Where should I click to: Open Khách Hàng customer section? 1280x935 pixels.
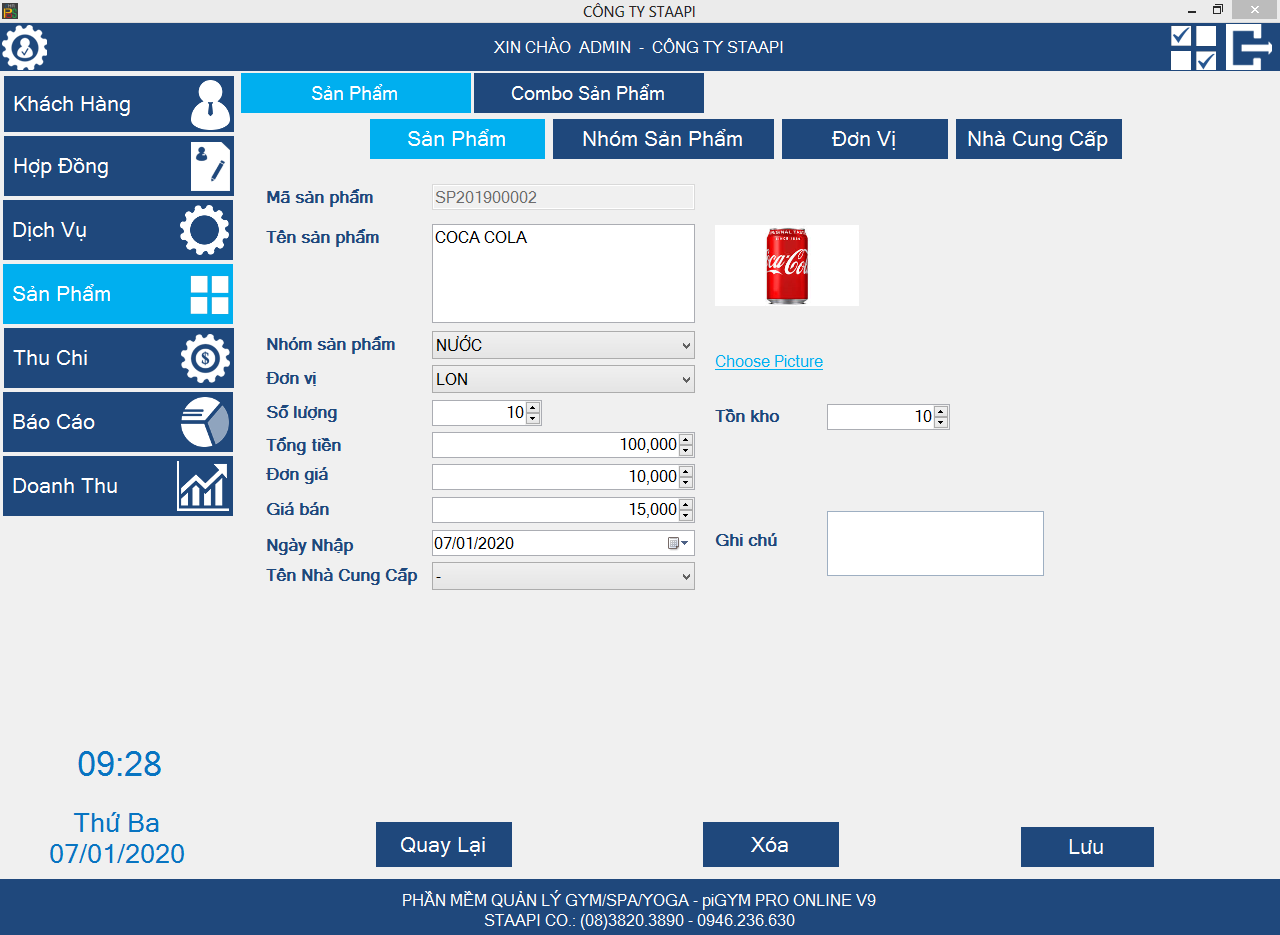coord(118,104)
